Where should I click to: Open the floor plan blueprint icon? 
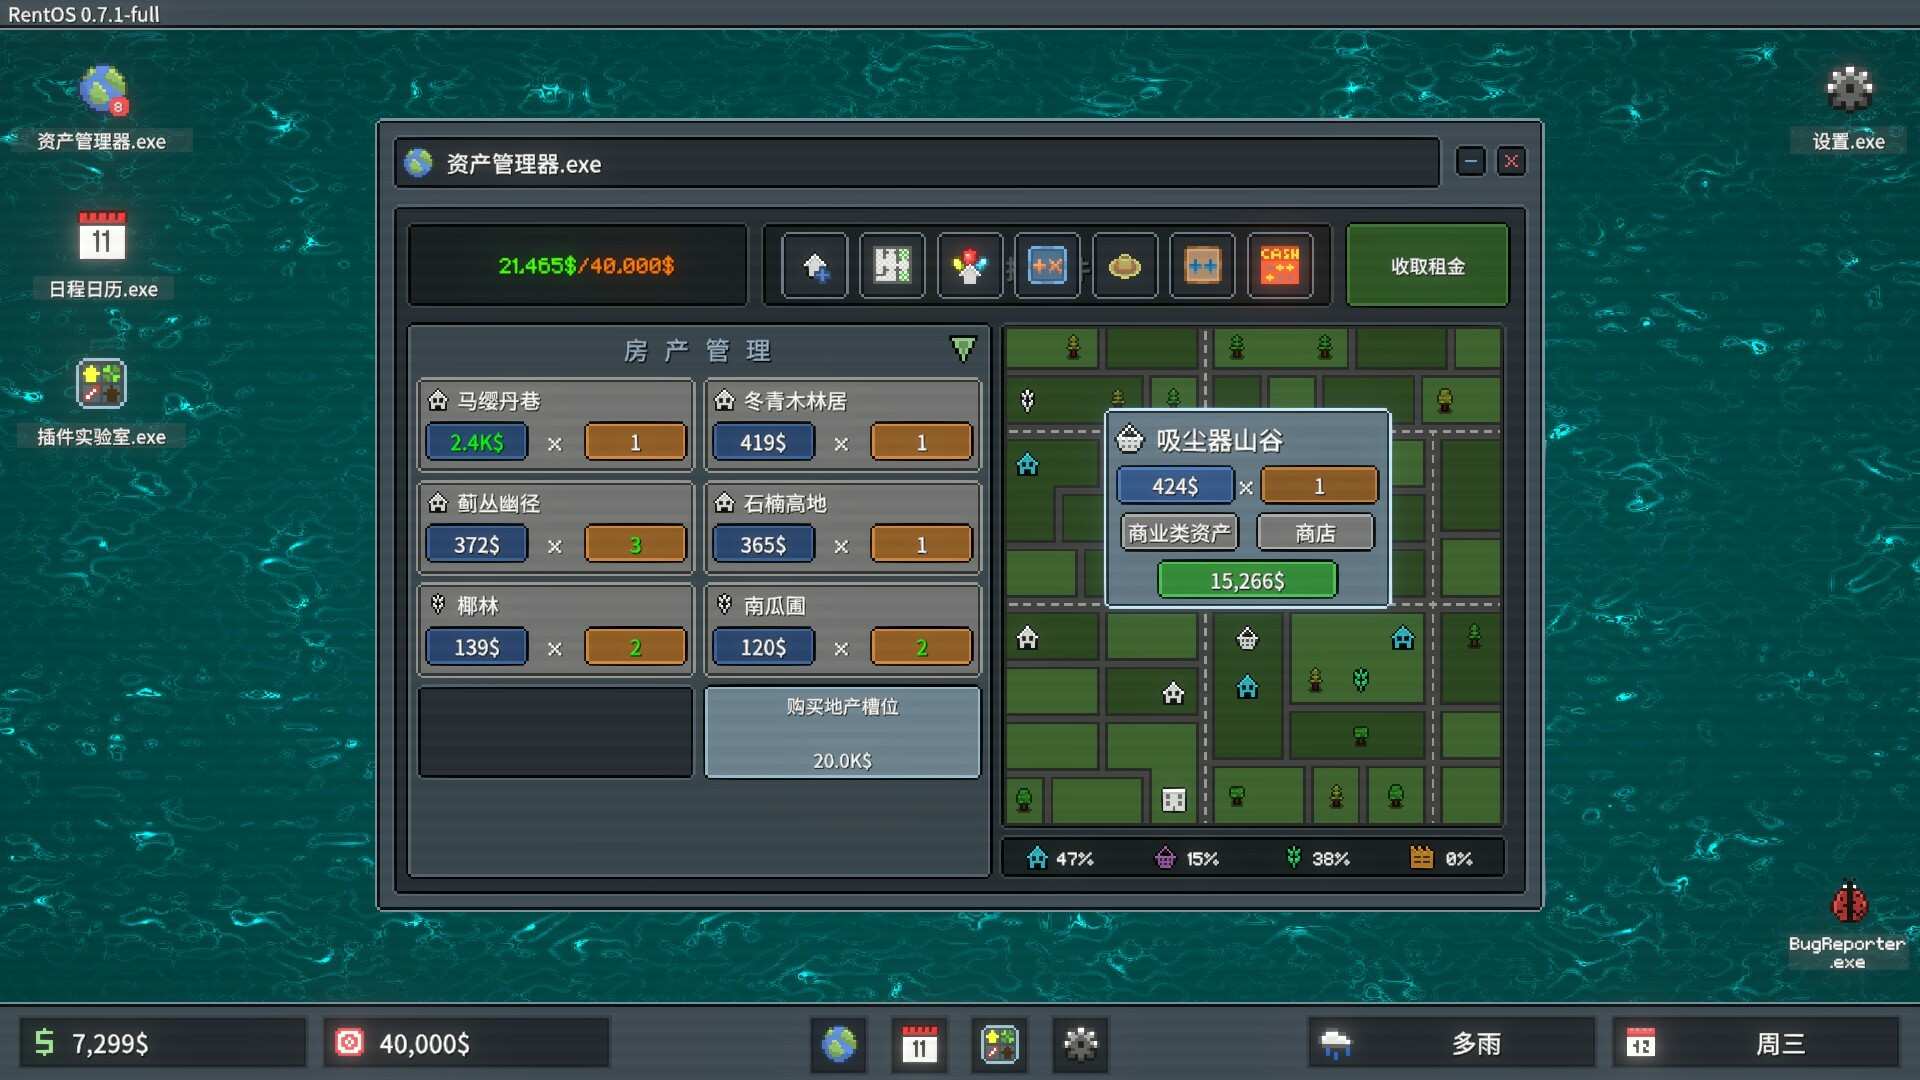(892, 267)
